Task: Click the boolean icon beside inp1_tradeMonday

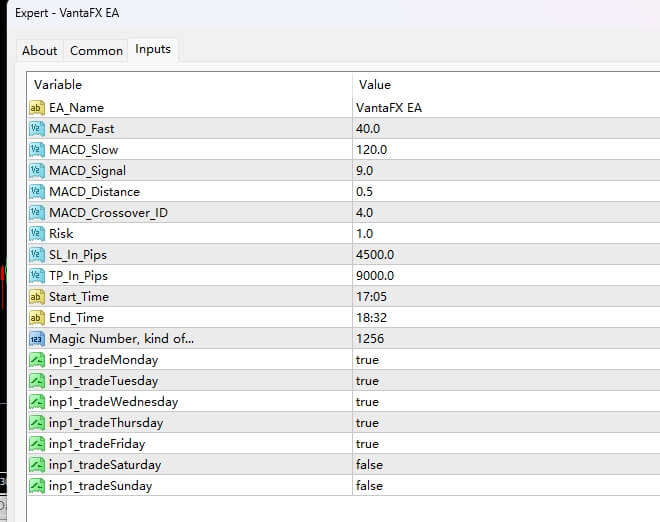Action: [x=38, y=360]
